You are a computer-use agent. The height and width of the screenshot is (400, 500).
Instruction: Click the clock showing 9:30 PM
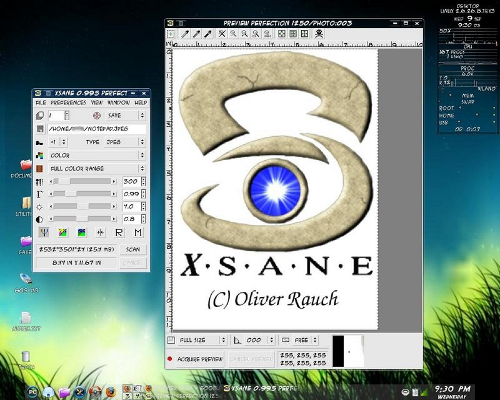453,389
